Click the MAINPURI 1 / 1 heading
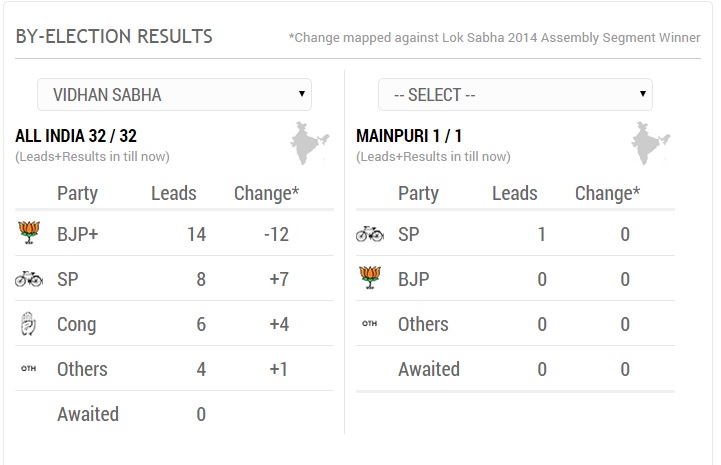The image size is (721, 465). click(x=409, y=136)
